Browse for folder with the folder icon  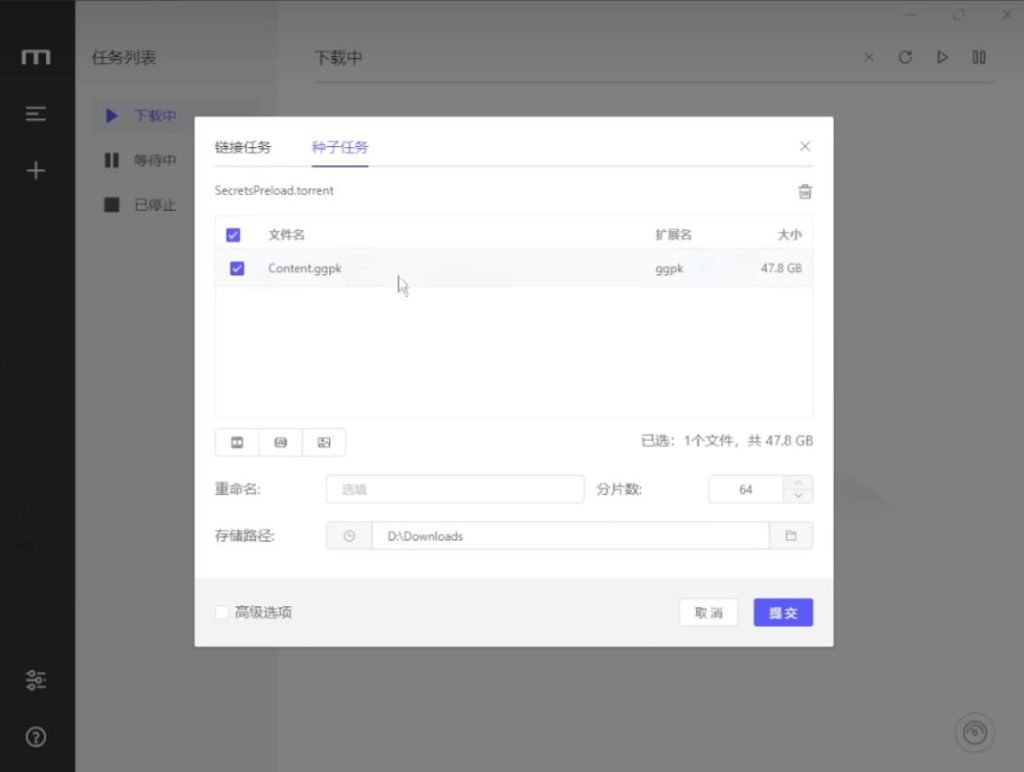(791, 536)
